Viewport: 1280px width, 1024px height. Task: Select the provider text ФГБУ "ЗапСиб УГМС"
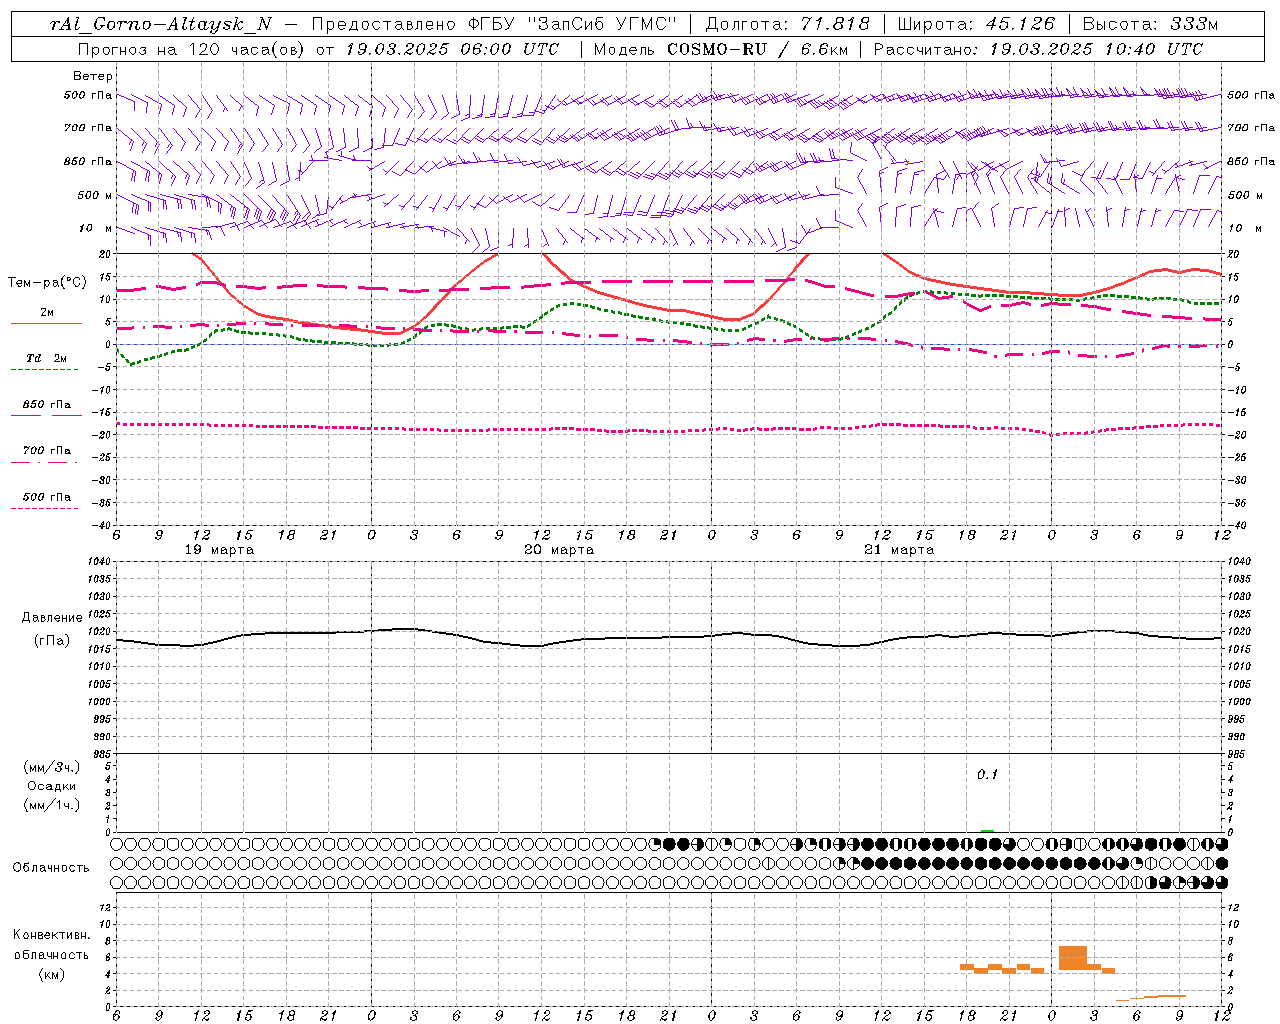pyautogui.click(x=572, y=24)
